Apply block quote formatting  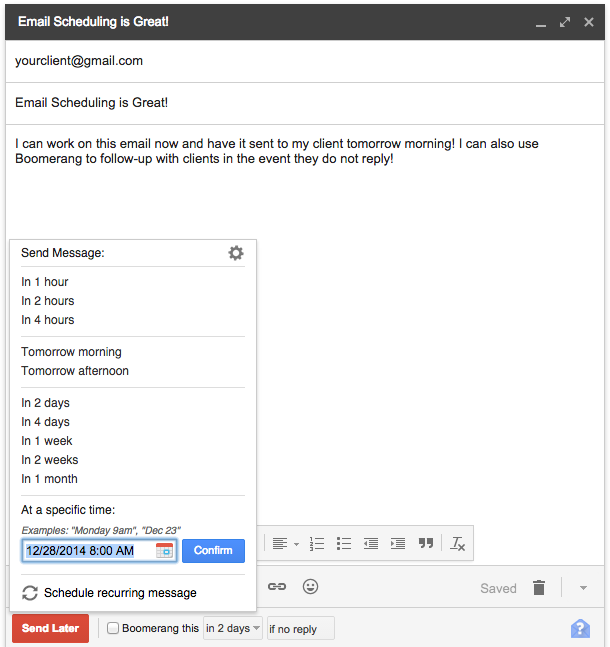(426, 543)
